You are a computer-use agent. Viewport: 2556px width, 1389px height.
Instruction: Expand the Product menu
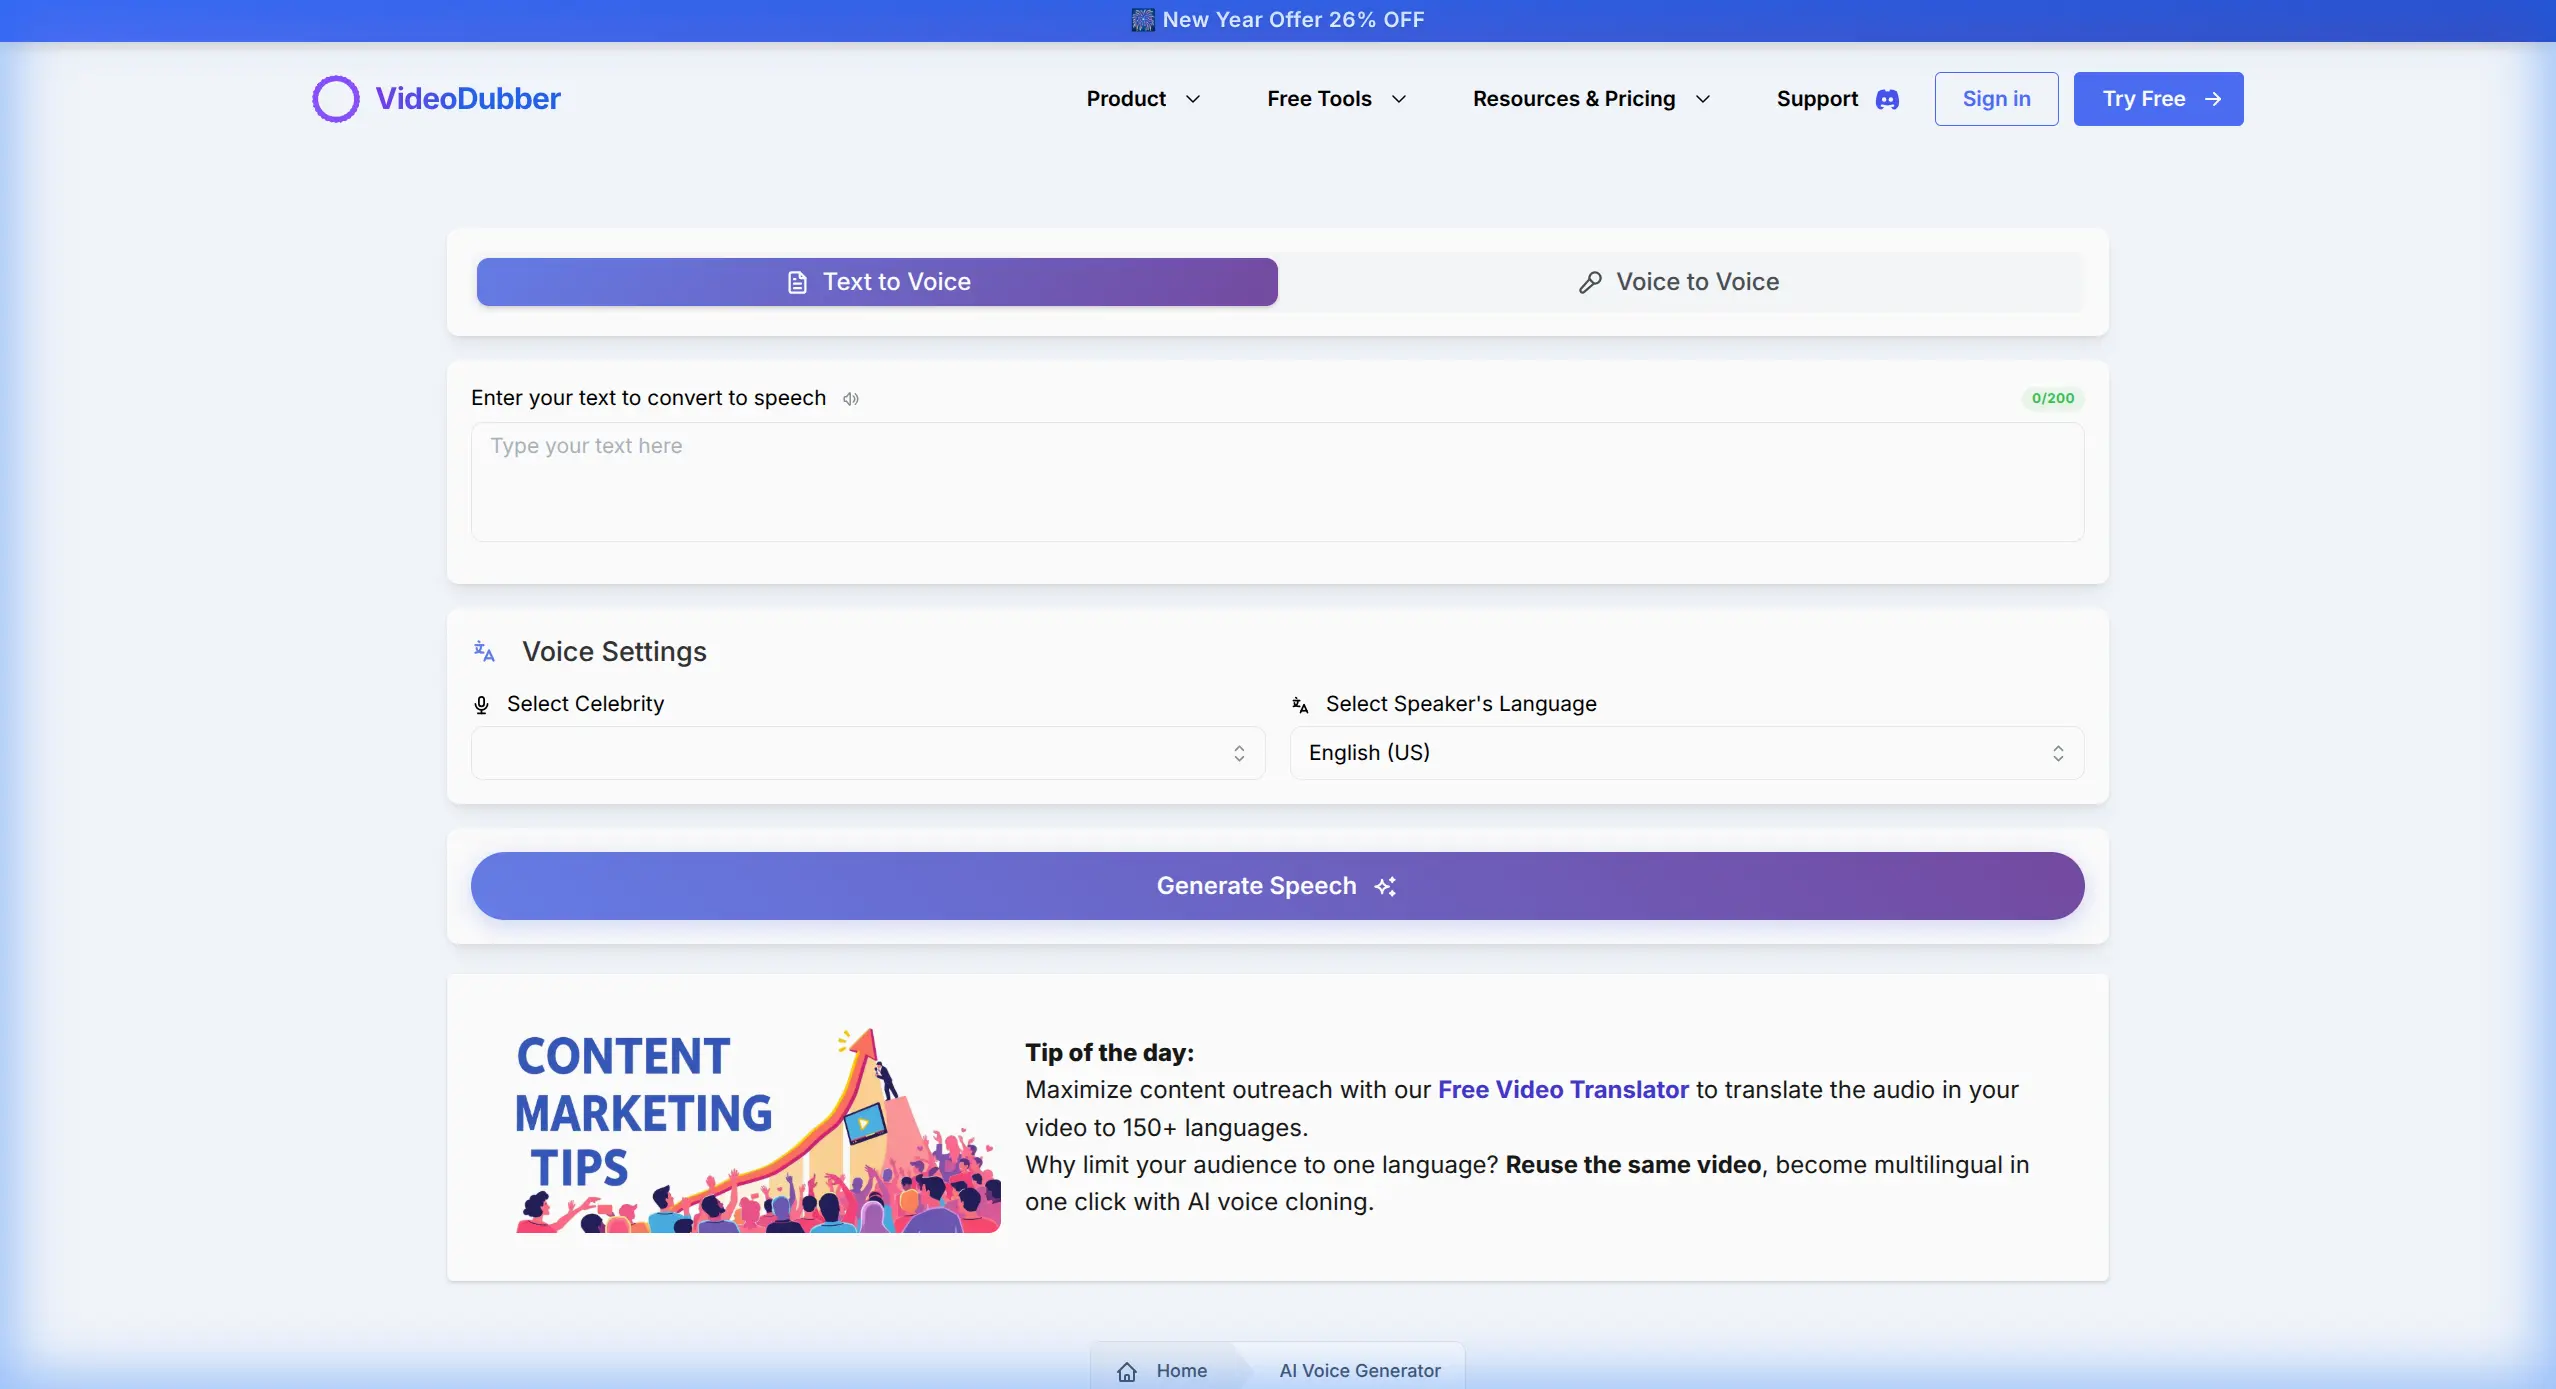(x=1143, y=99)
